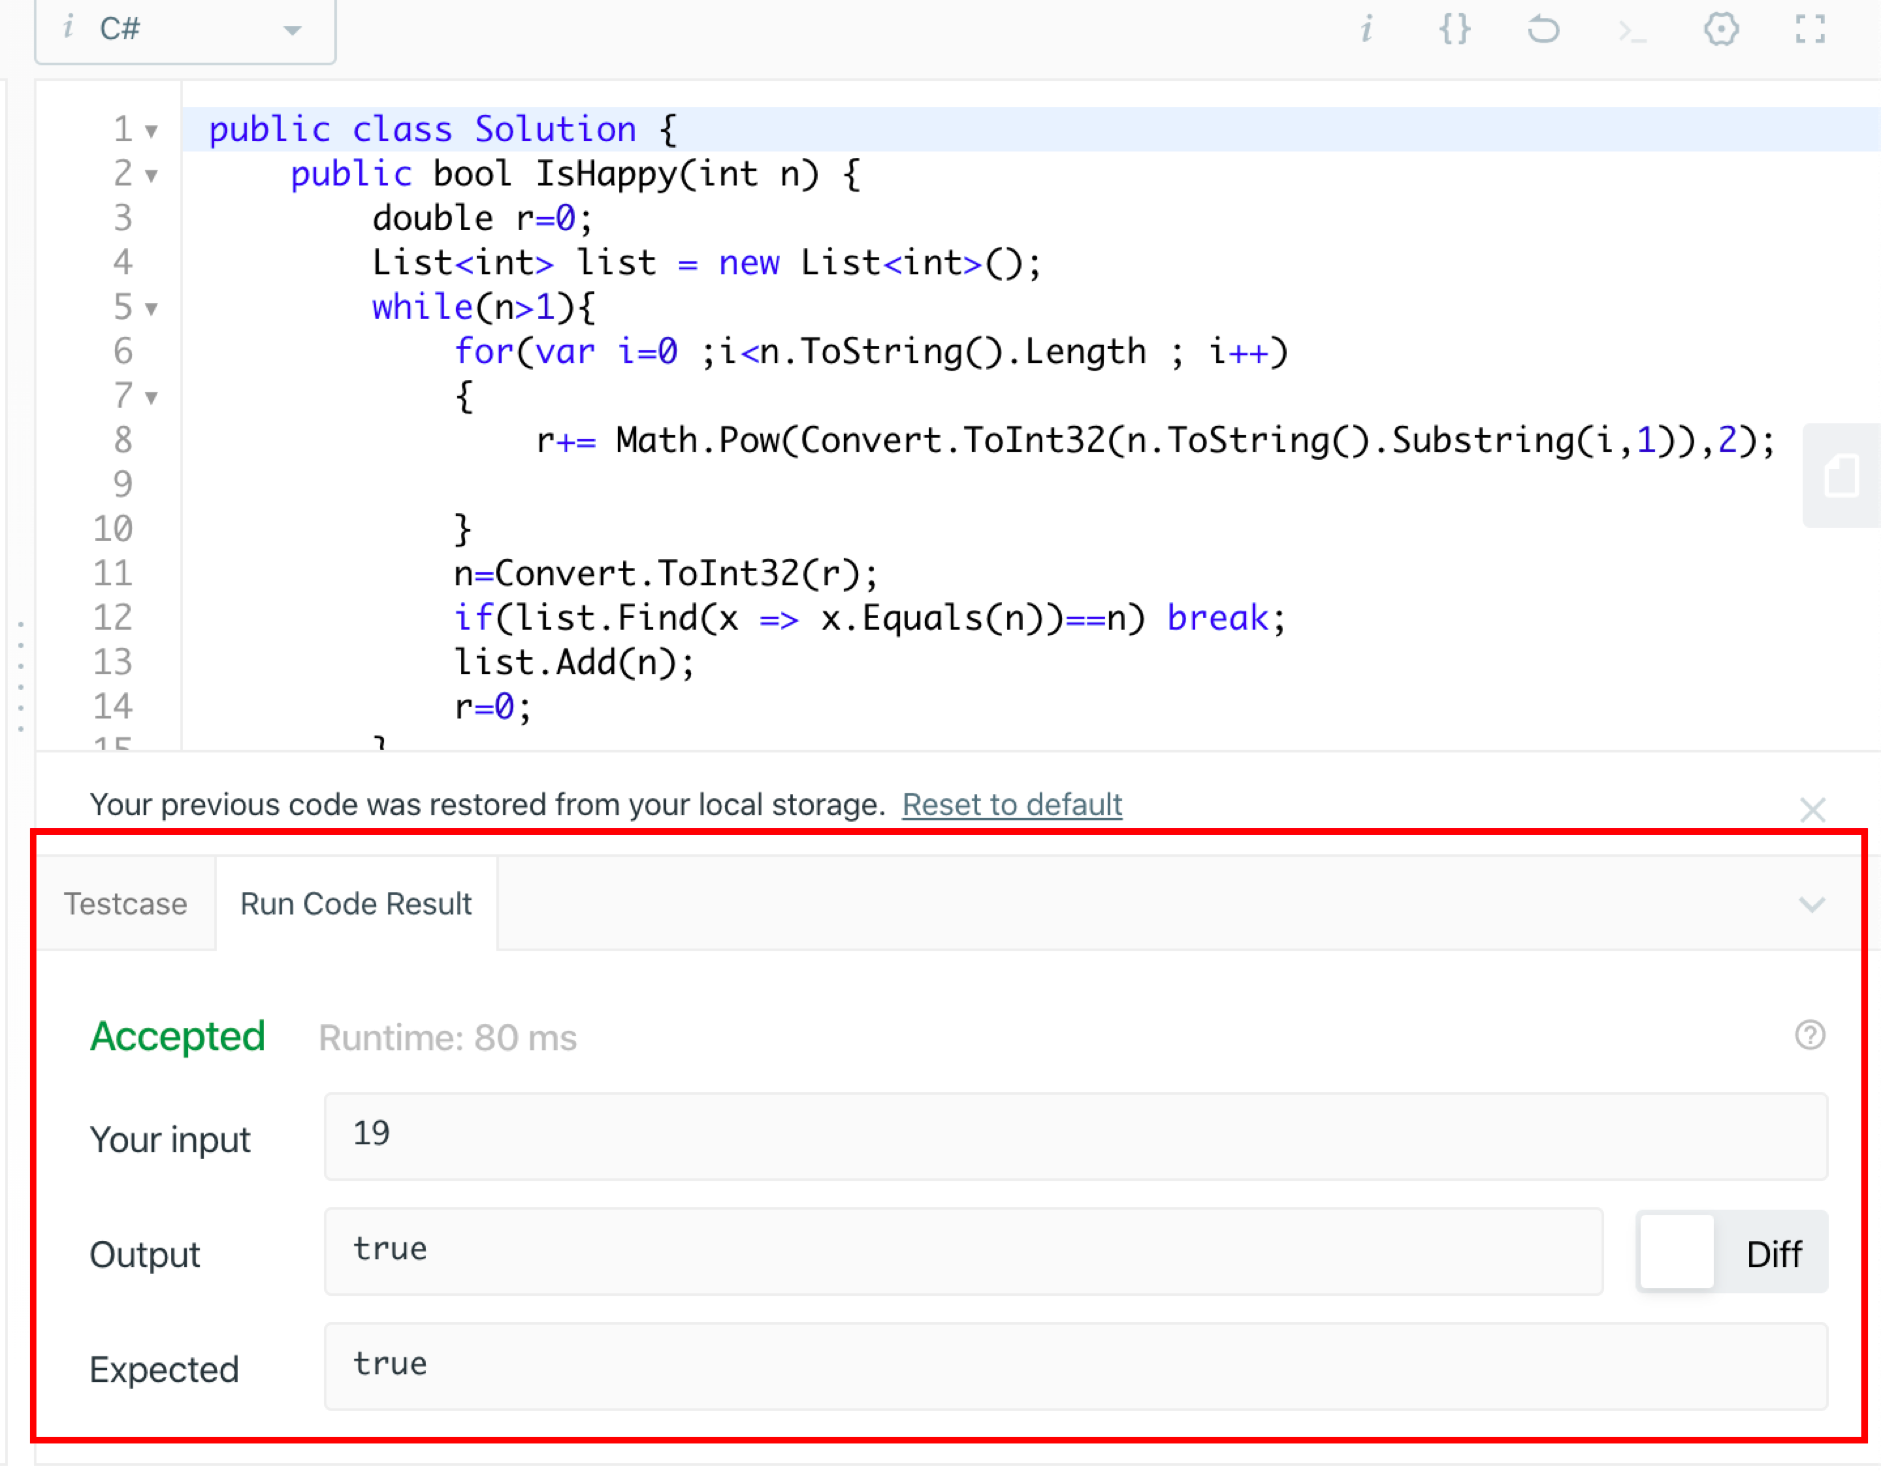Switch to the Testcase tab

125,903
